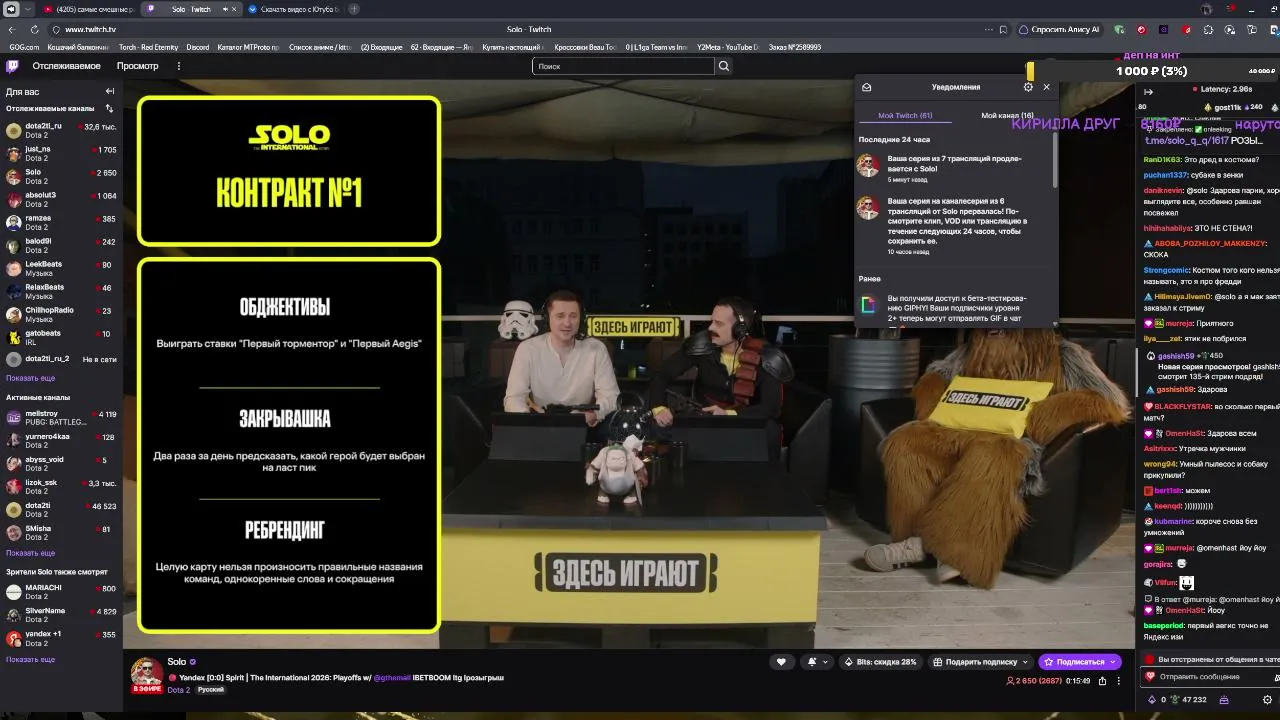
Task: Open Solo streamer avatar on channel info
Action: tap(147, 672)
